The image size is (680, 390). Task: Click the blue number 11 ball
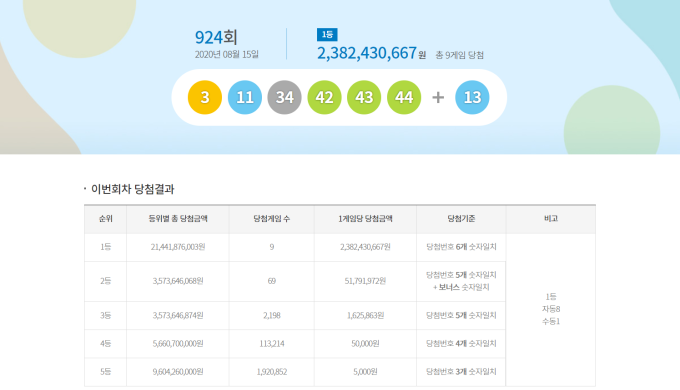click(x=245, y=97)
